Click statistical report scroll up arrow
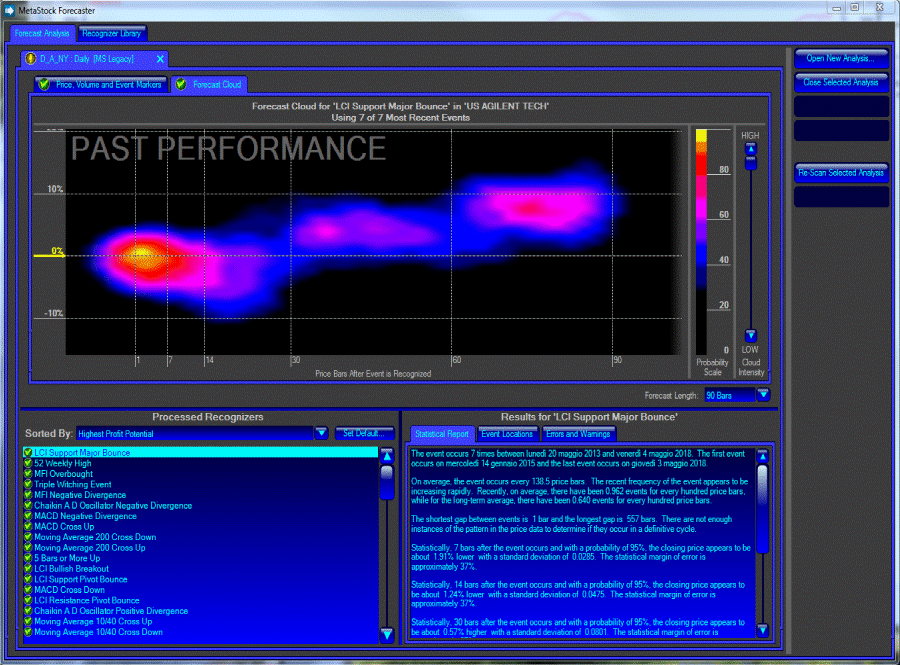 (x=762, y=457)
